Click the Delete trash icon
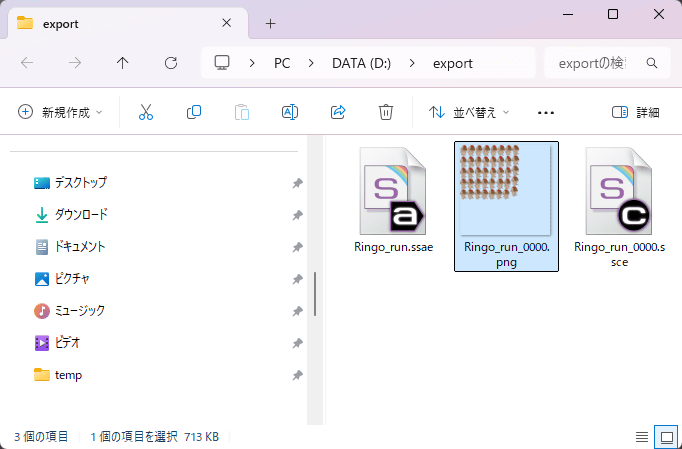682x449 pixels. 386,112
